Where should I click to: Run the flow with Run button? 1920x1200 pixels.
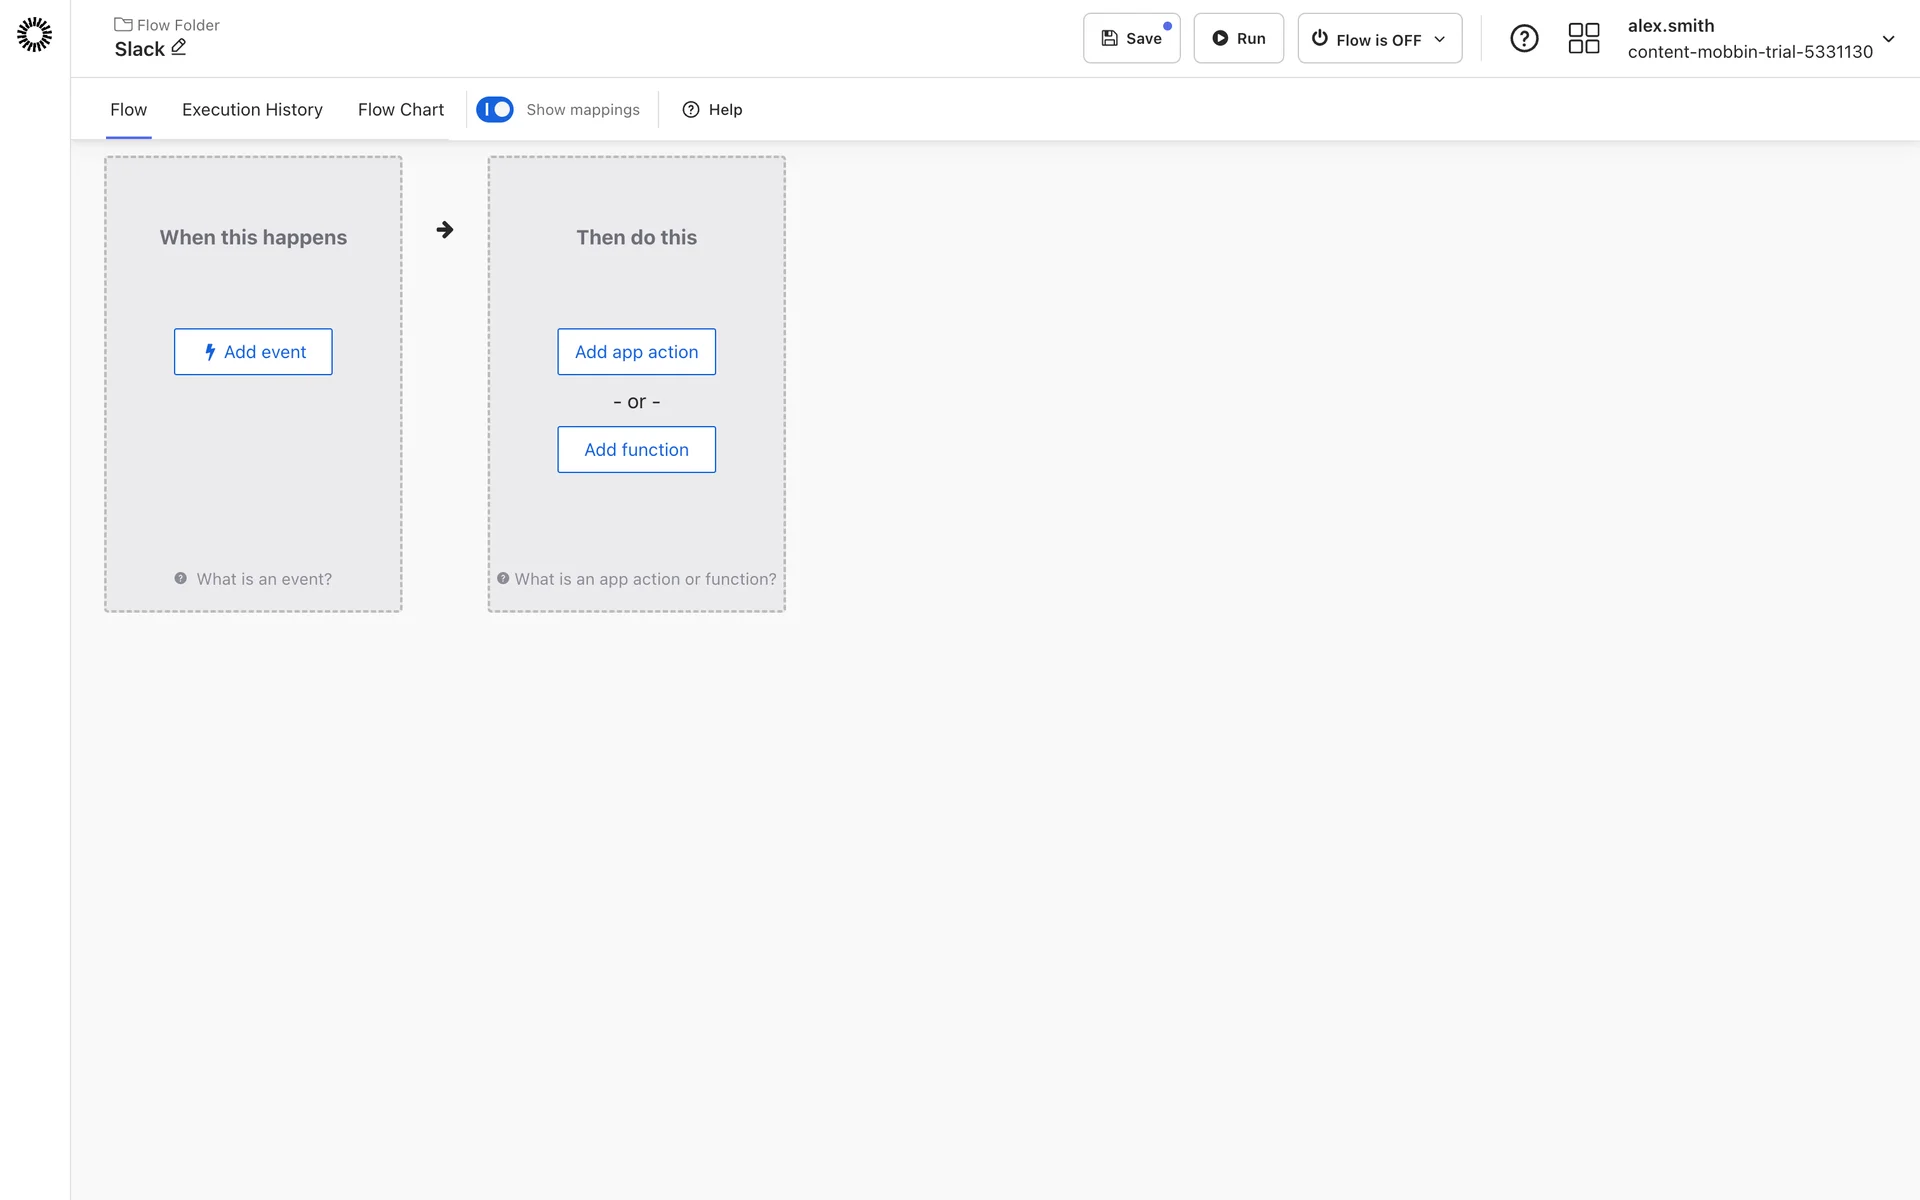[x=1238, y=39]
